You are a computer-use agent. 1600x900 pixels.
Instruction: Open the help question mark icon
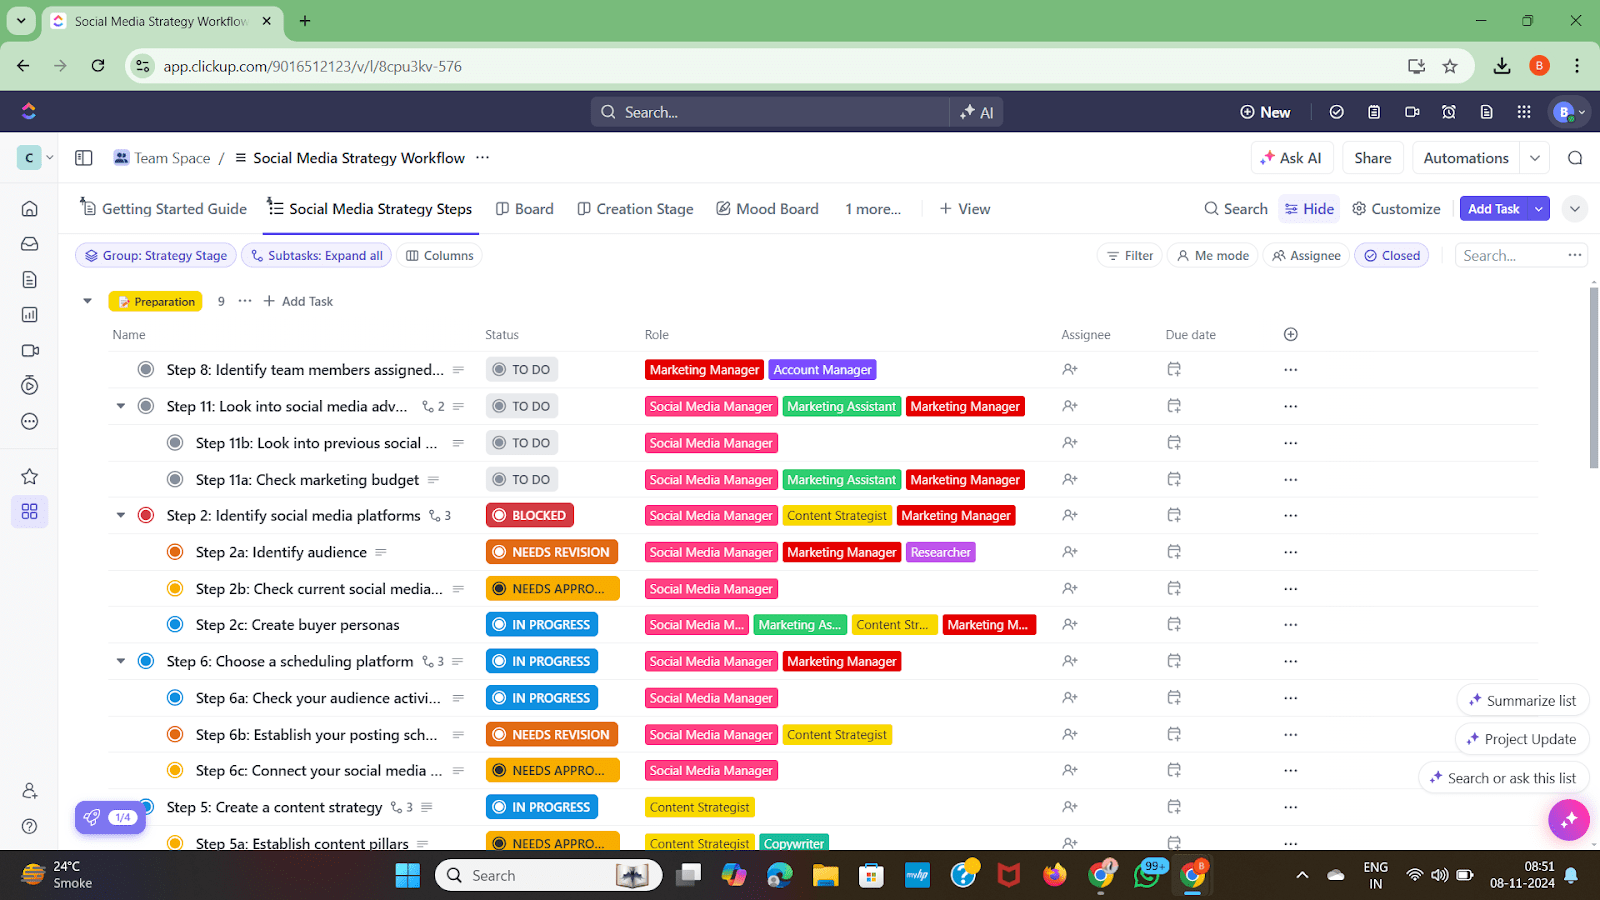[29, 826]
